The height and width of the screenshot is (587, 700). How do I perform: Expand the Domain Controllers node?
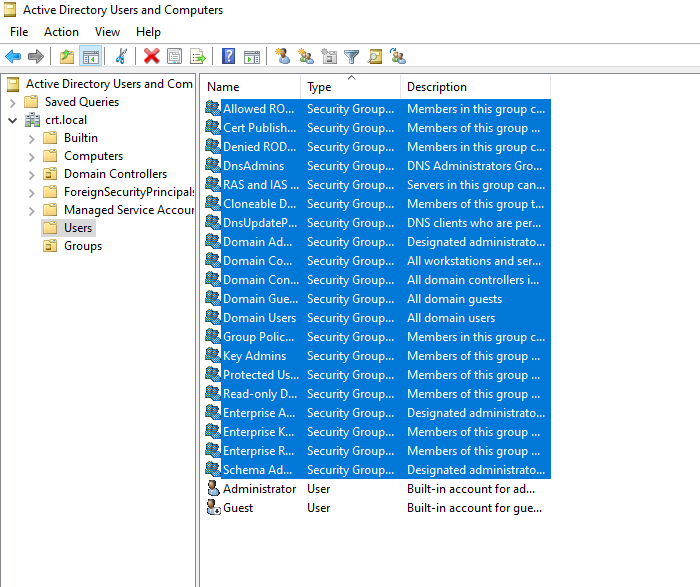31,175
